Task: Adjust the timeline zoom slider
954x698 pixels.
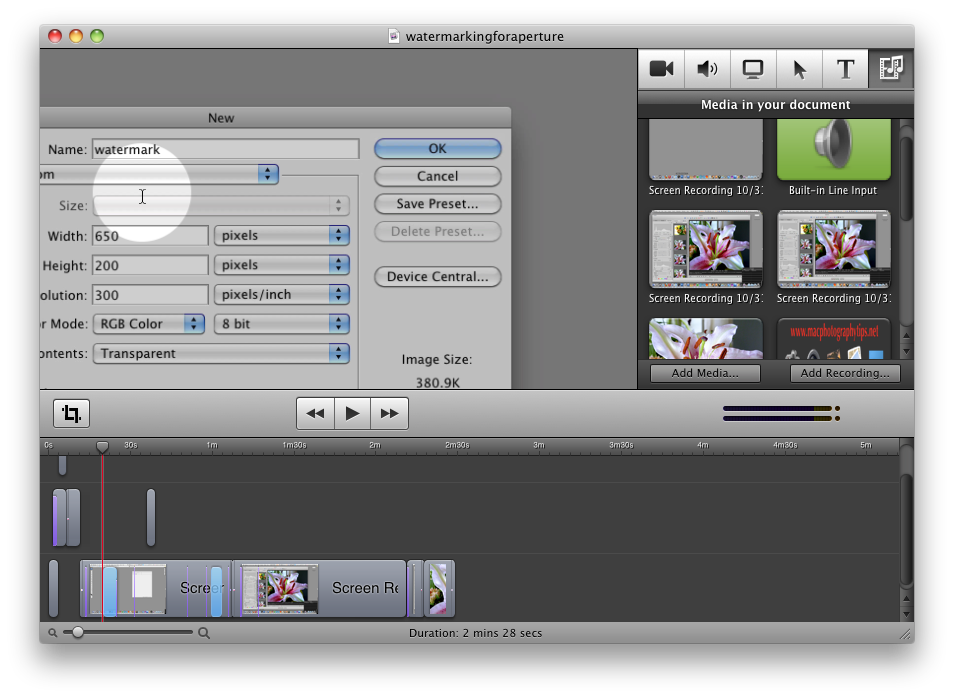Action: 78,633
